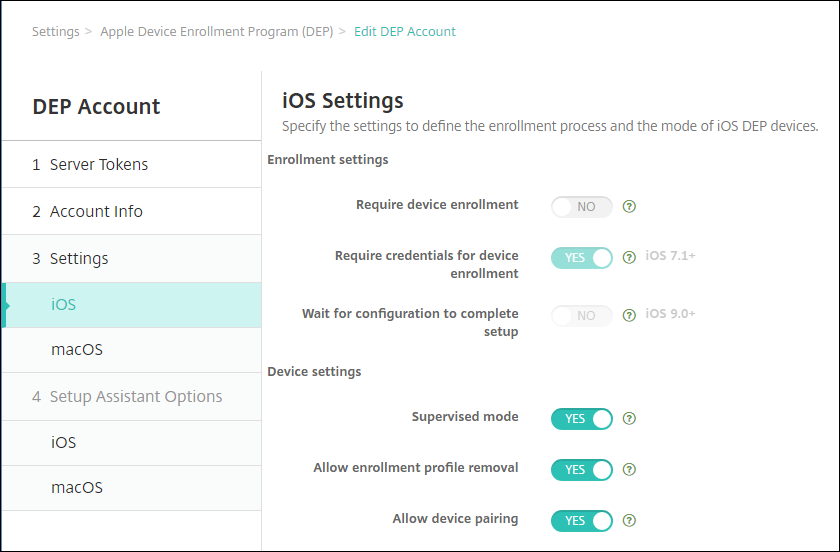This screenshot has height=552, width=840.
Task: Select macOS under Settings section
Action: tap(77, 350)
